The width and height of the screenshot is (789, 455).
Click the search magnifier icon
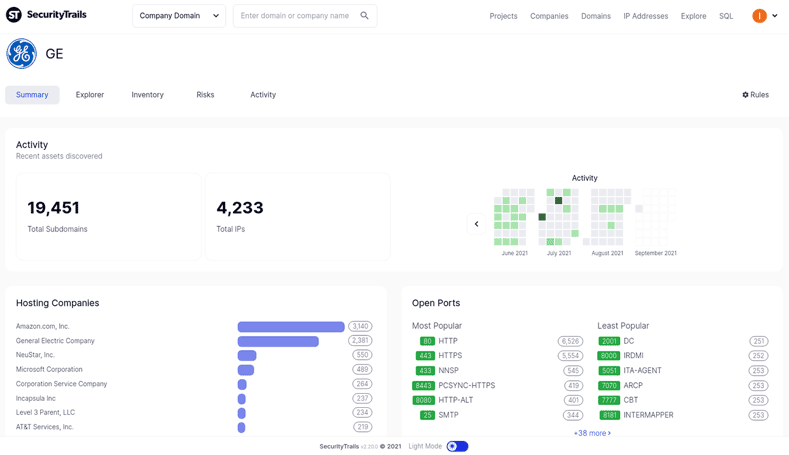364,16
